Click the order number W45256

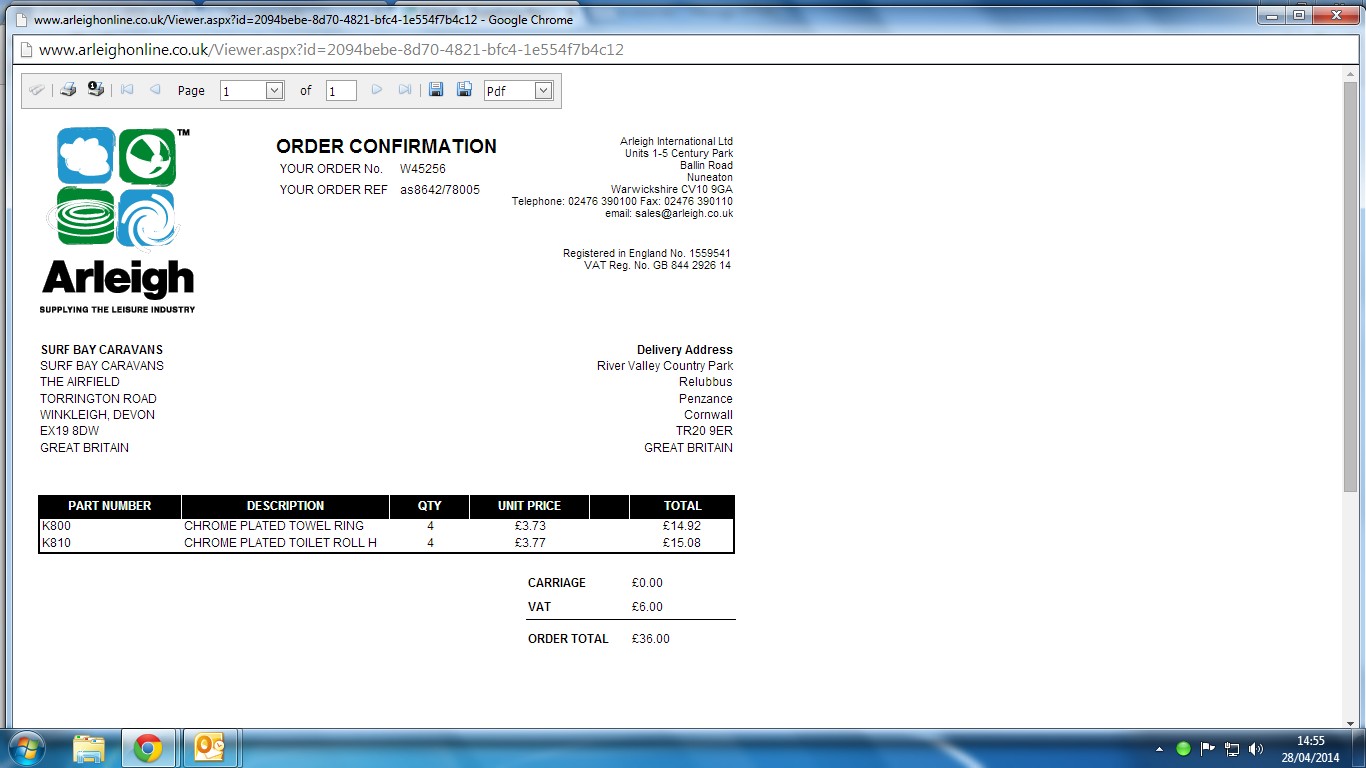tap(423, 169)
